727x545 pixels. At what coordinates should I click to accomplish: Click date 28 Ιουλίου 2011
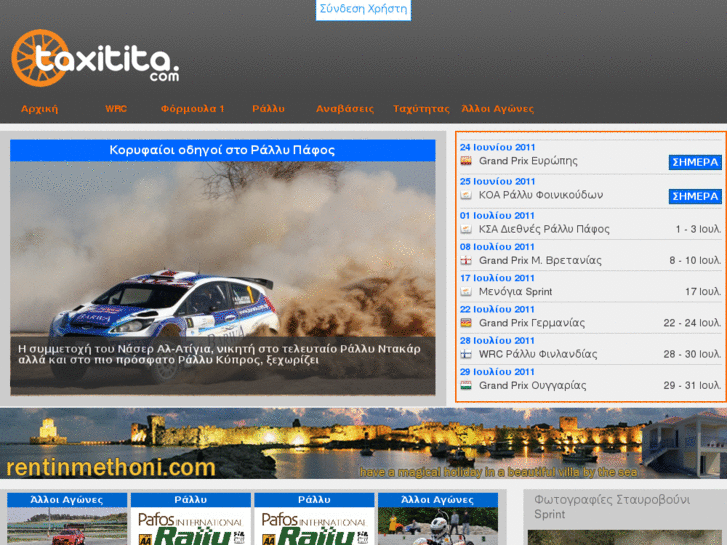pyautogui.click(x=497, y=341)
